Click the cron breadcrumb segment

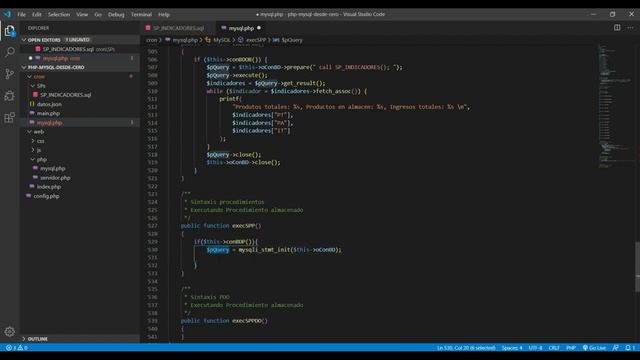[x=151, y=40]
